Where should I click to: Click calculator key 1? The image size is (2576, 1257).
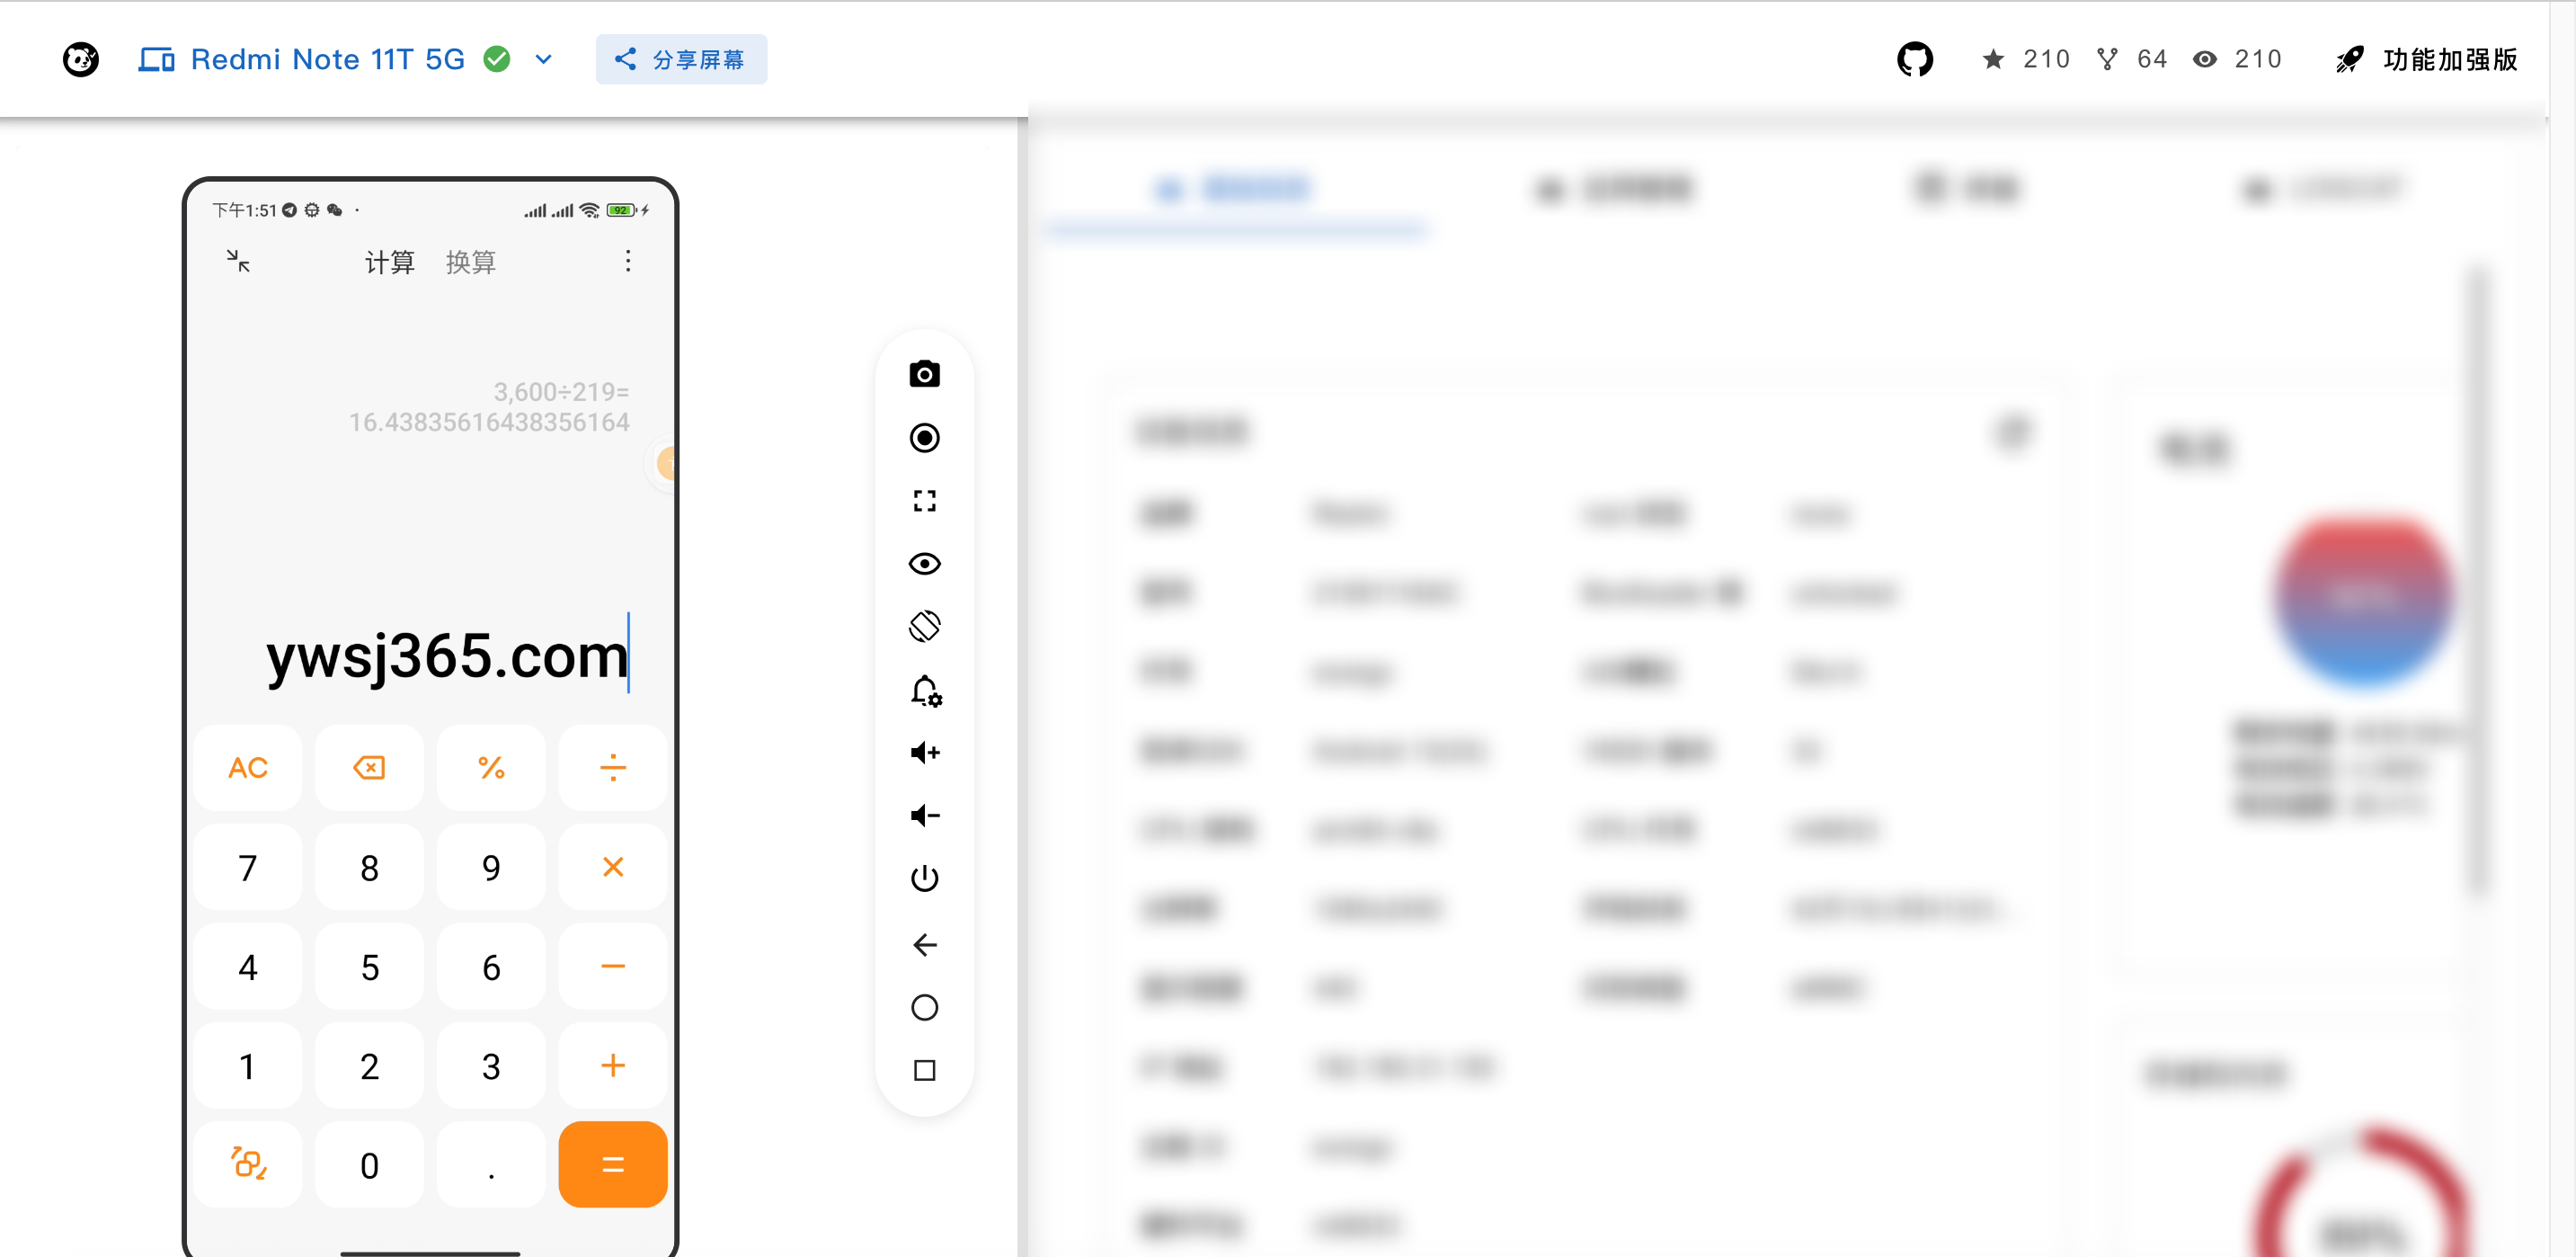coord(248,1065)
